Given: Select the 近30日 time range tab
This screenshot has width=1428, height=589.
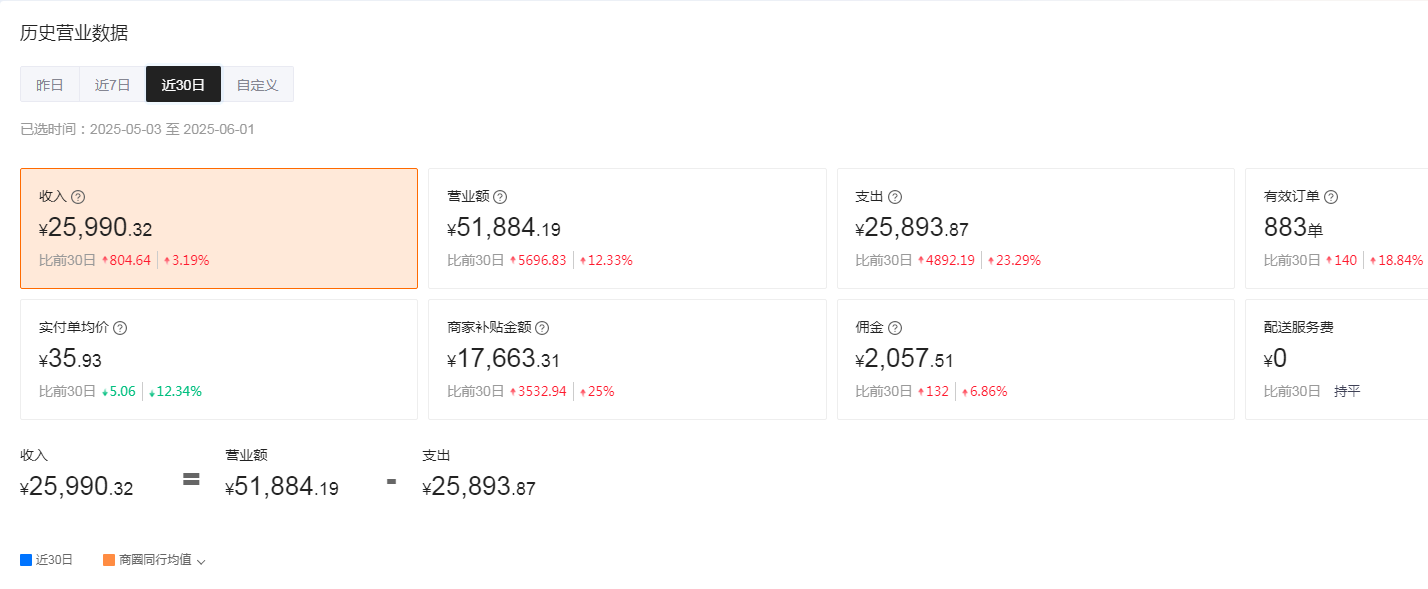Looking at the screenshot, I should tap(183, 85).
